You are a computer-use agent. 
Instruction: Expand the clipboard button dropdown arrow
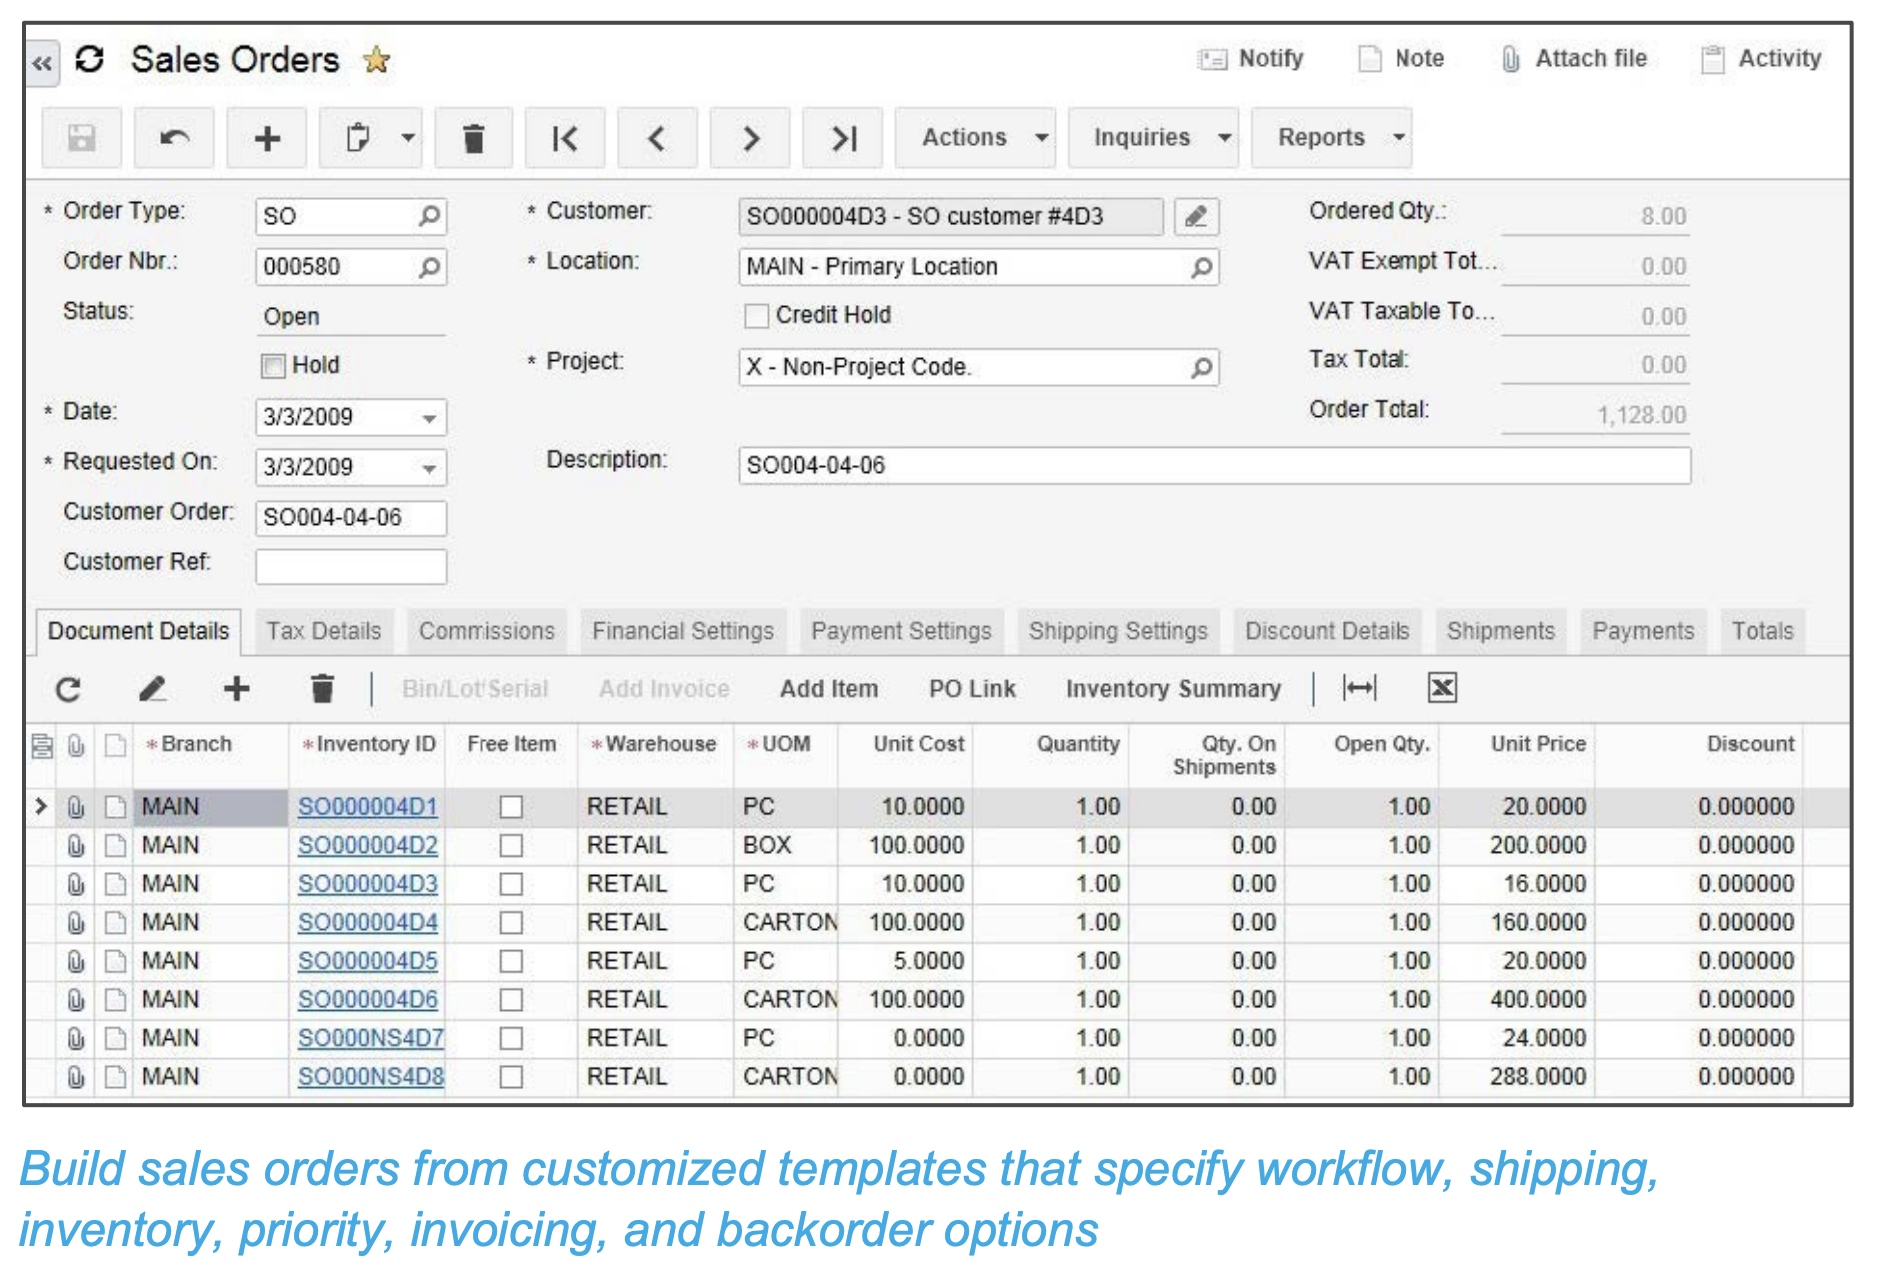click(408, 138)
